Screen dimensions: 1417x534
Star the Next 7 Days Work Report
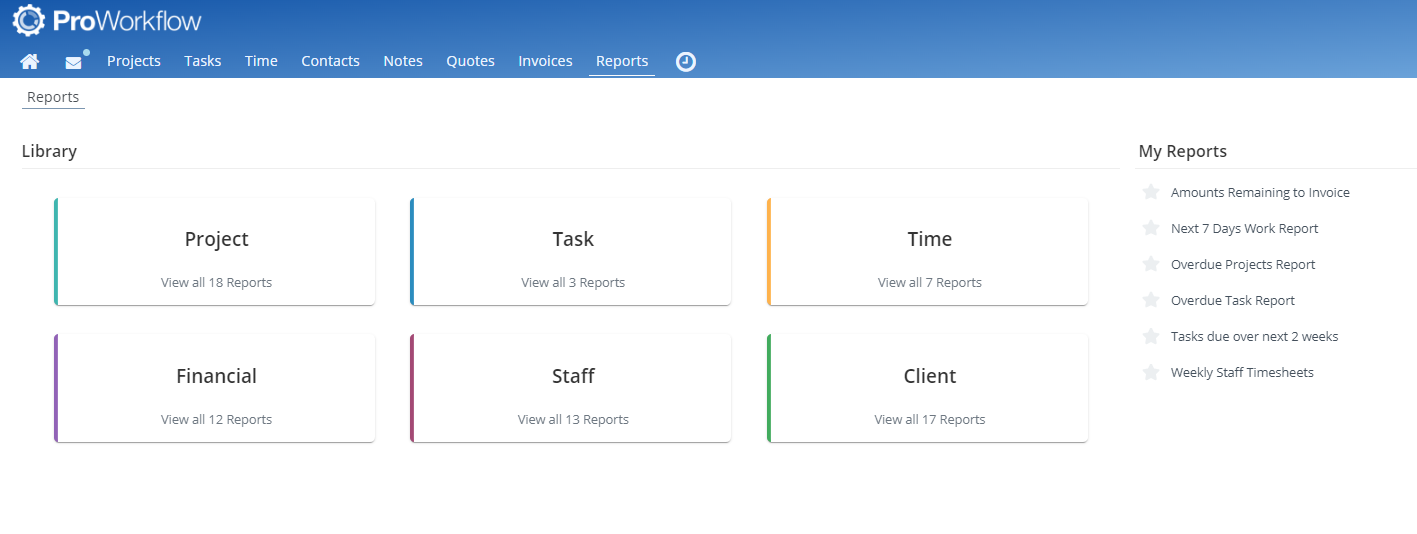point(1151,228)
